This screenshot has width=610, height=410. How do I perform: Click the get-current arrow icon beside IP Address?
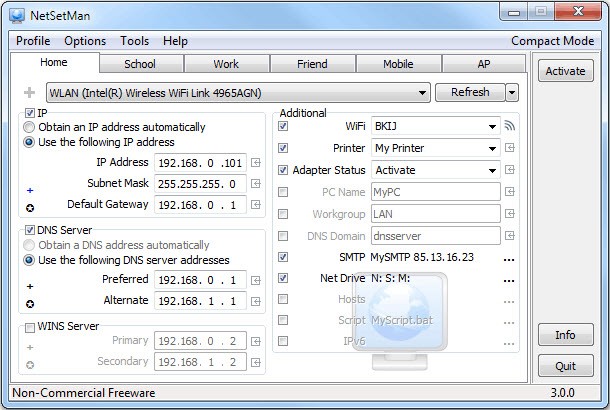256,163
